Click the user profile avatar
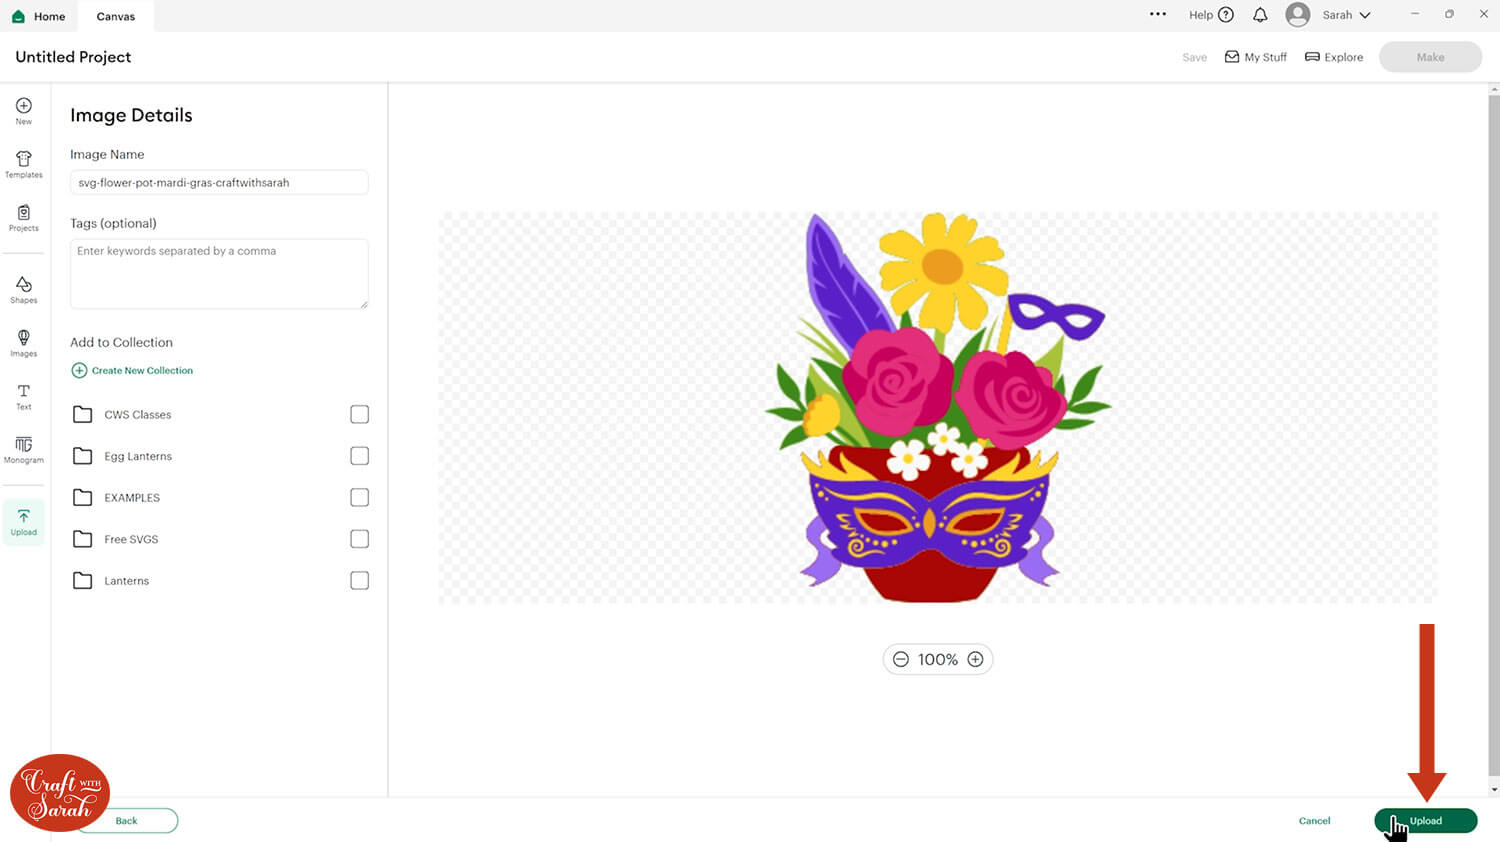 click(1298, 15)
